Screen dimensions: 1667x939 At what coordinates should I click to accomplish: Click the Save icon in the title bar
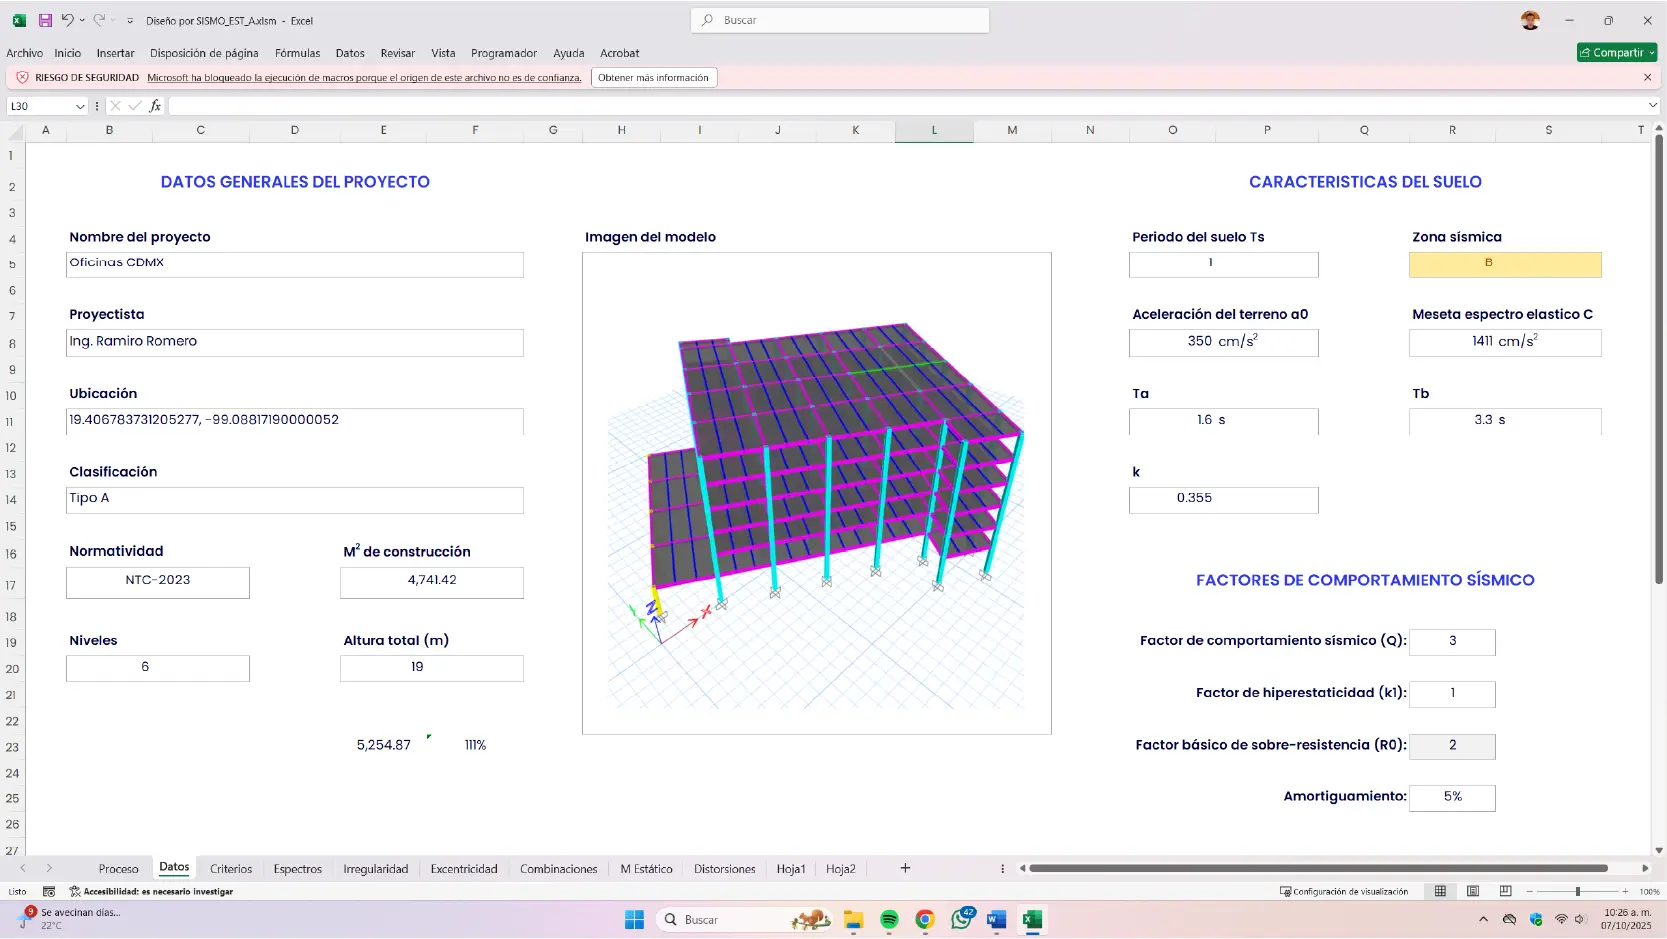[x=45, y=20]
